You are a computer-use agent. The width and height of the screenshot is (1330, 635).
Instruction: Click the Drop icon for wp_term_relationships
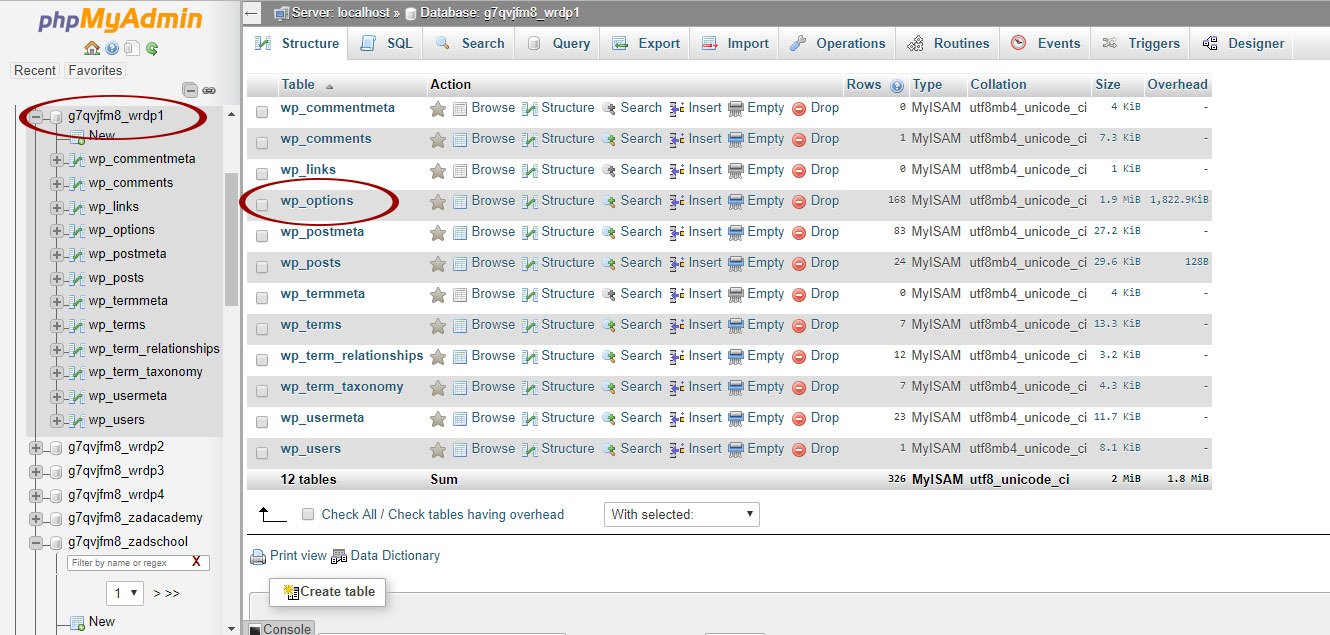799,357
